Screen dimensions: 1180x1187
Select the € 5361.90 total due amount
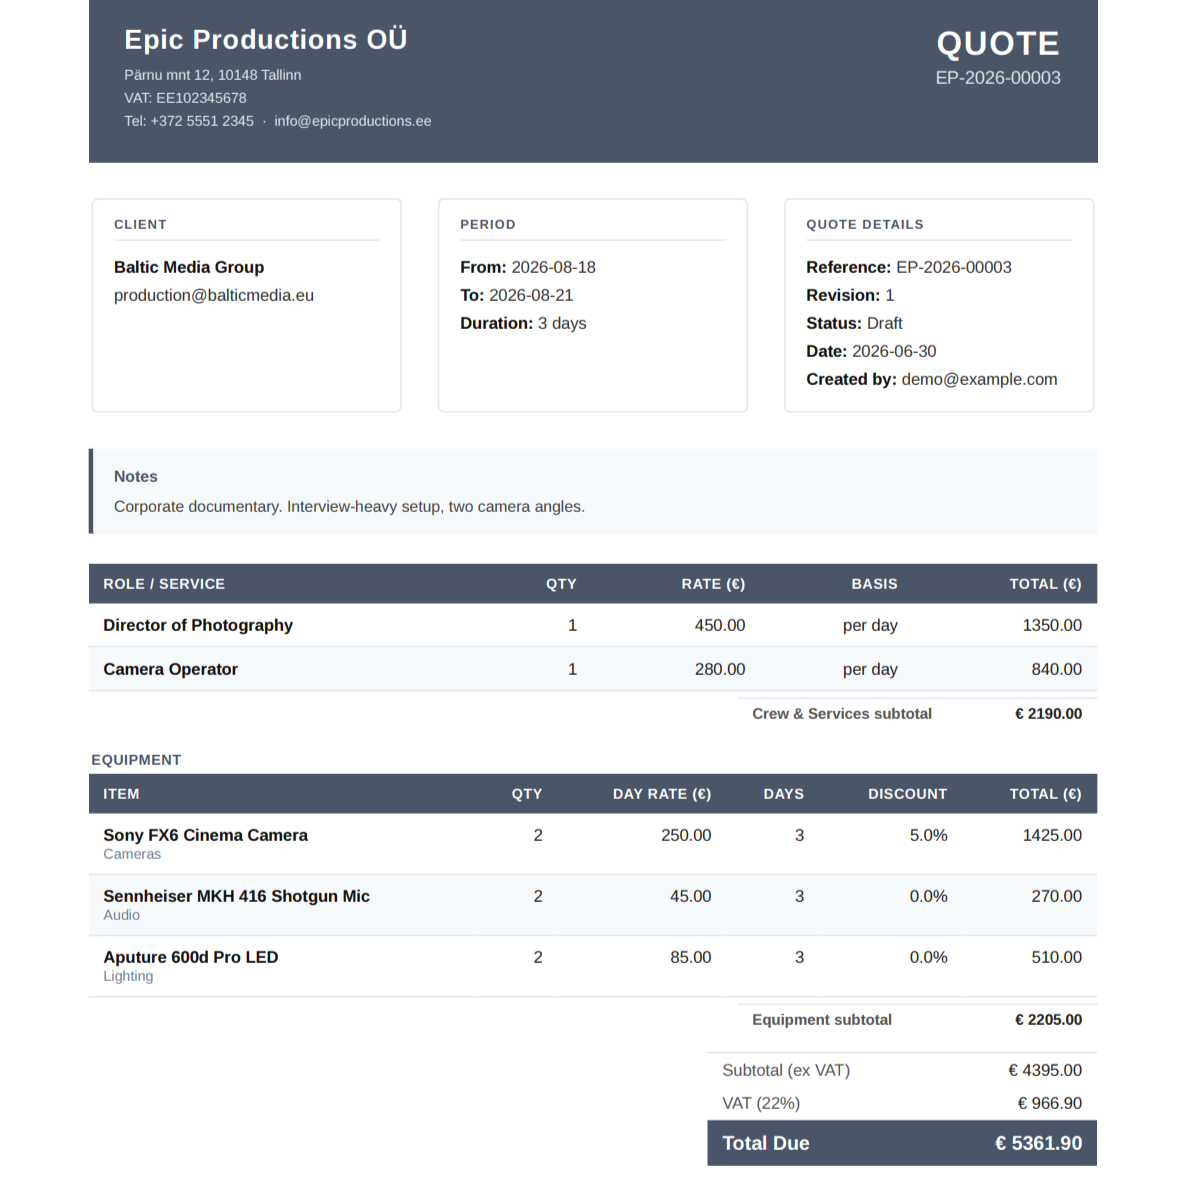(x=1038, y=1143)
